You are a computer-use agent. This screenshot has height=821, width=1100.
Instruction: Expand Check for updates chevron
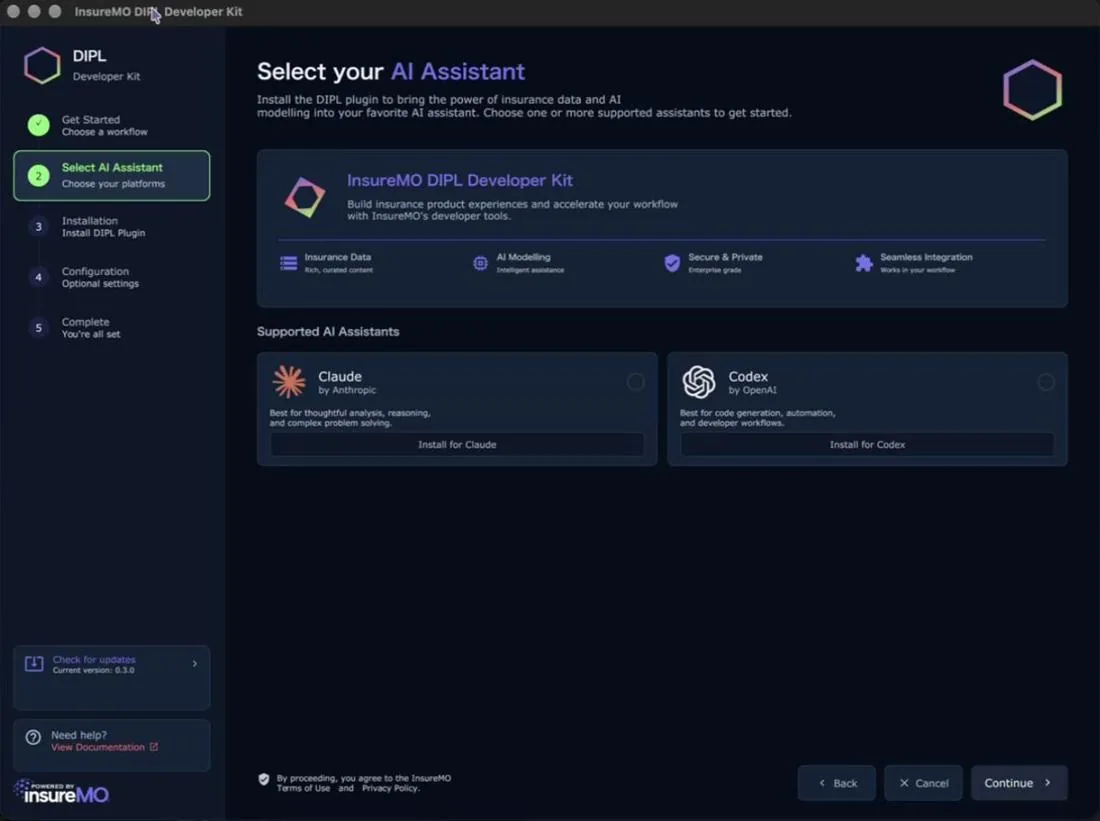194,663
